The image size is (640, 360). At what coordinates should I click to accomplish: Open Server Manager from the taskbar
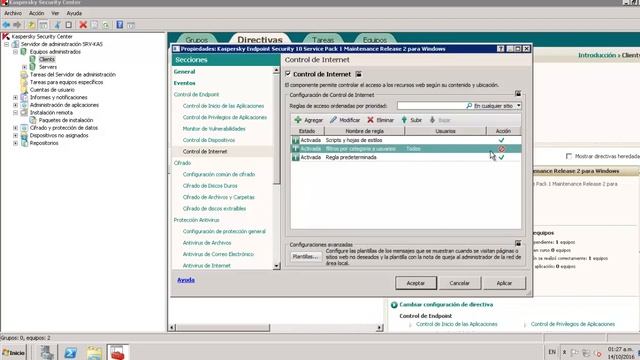click(47, 353)
